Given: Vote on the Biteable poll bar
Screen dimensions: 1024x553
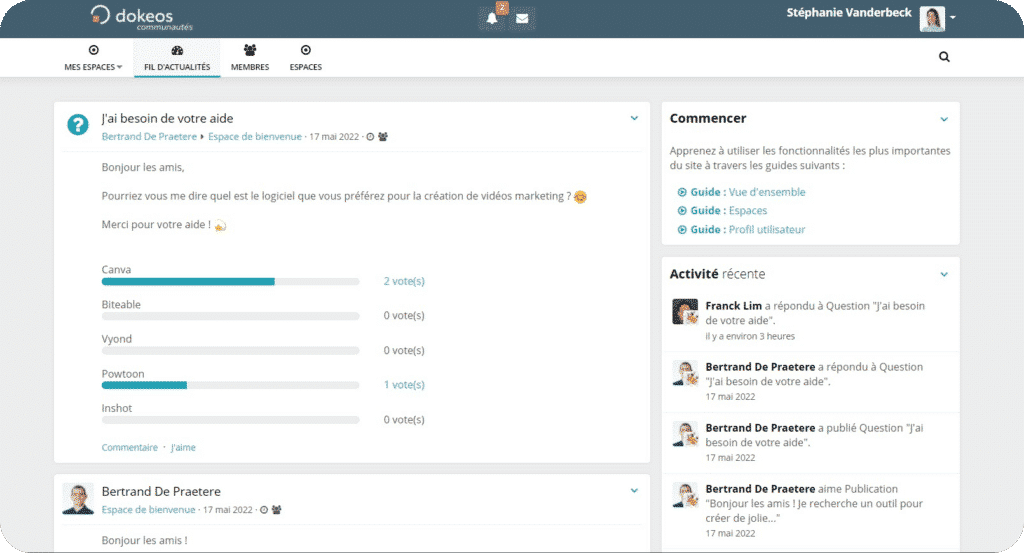Looking at the screenshot, I should pos(231,316).
